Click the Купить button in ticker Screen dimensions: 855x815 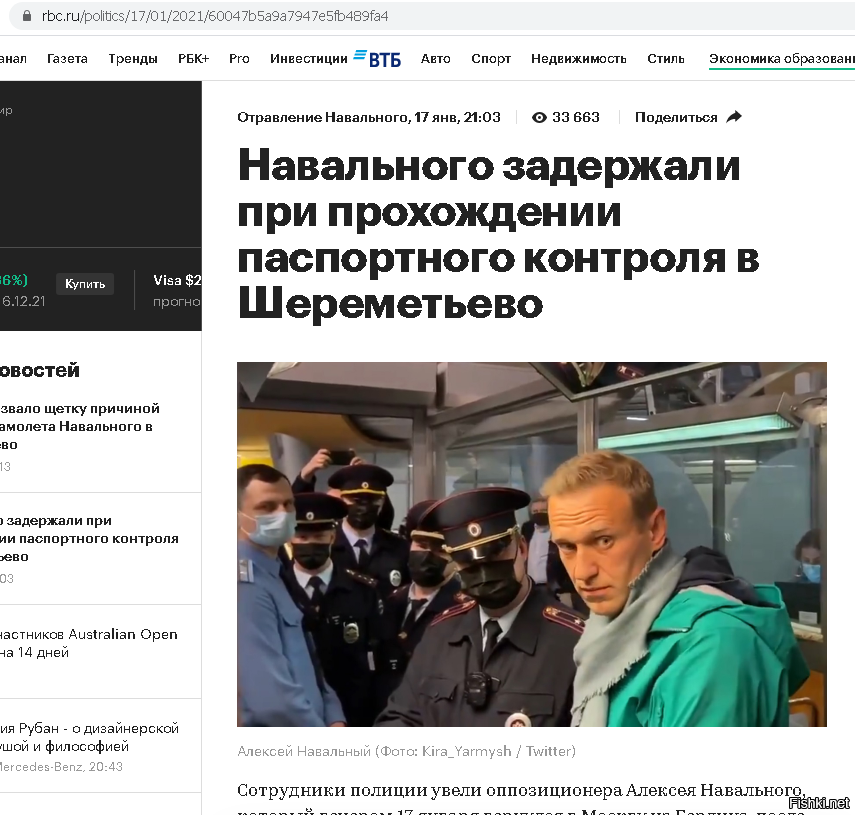click(85, 284)
